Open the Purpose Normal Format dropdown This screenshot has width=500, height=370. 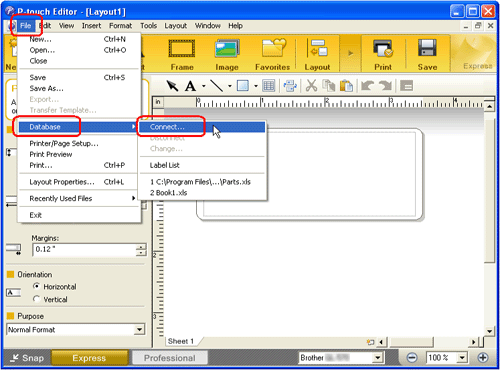[x=139, y=330]
